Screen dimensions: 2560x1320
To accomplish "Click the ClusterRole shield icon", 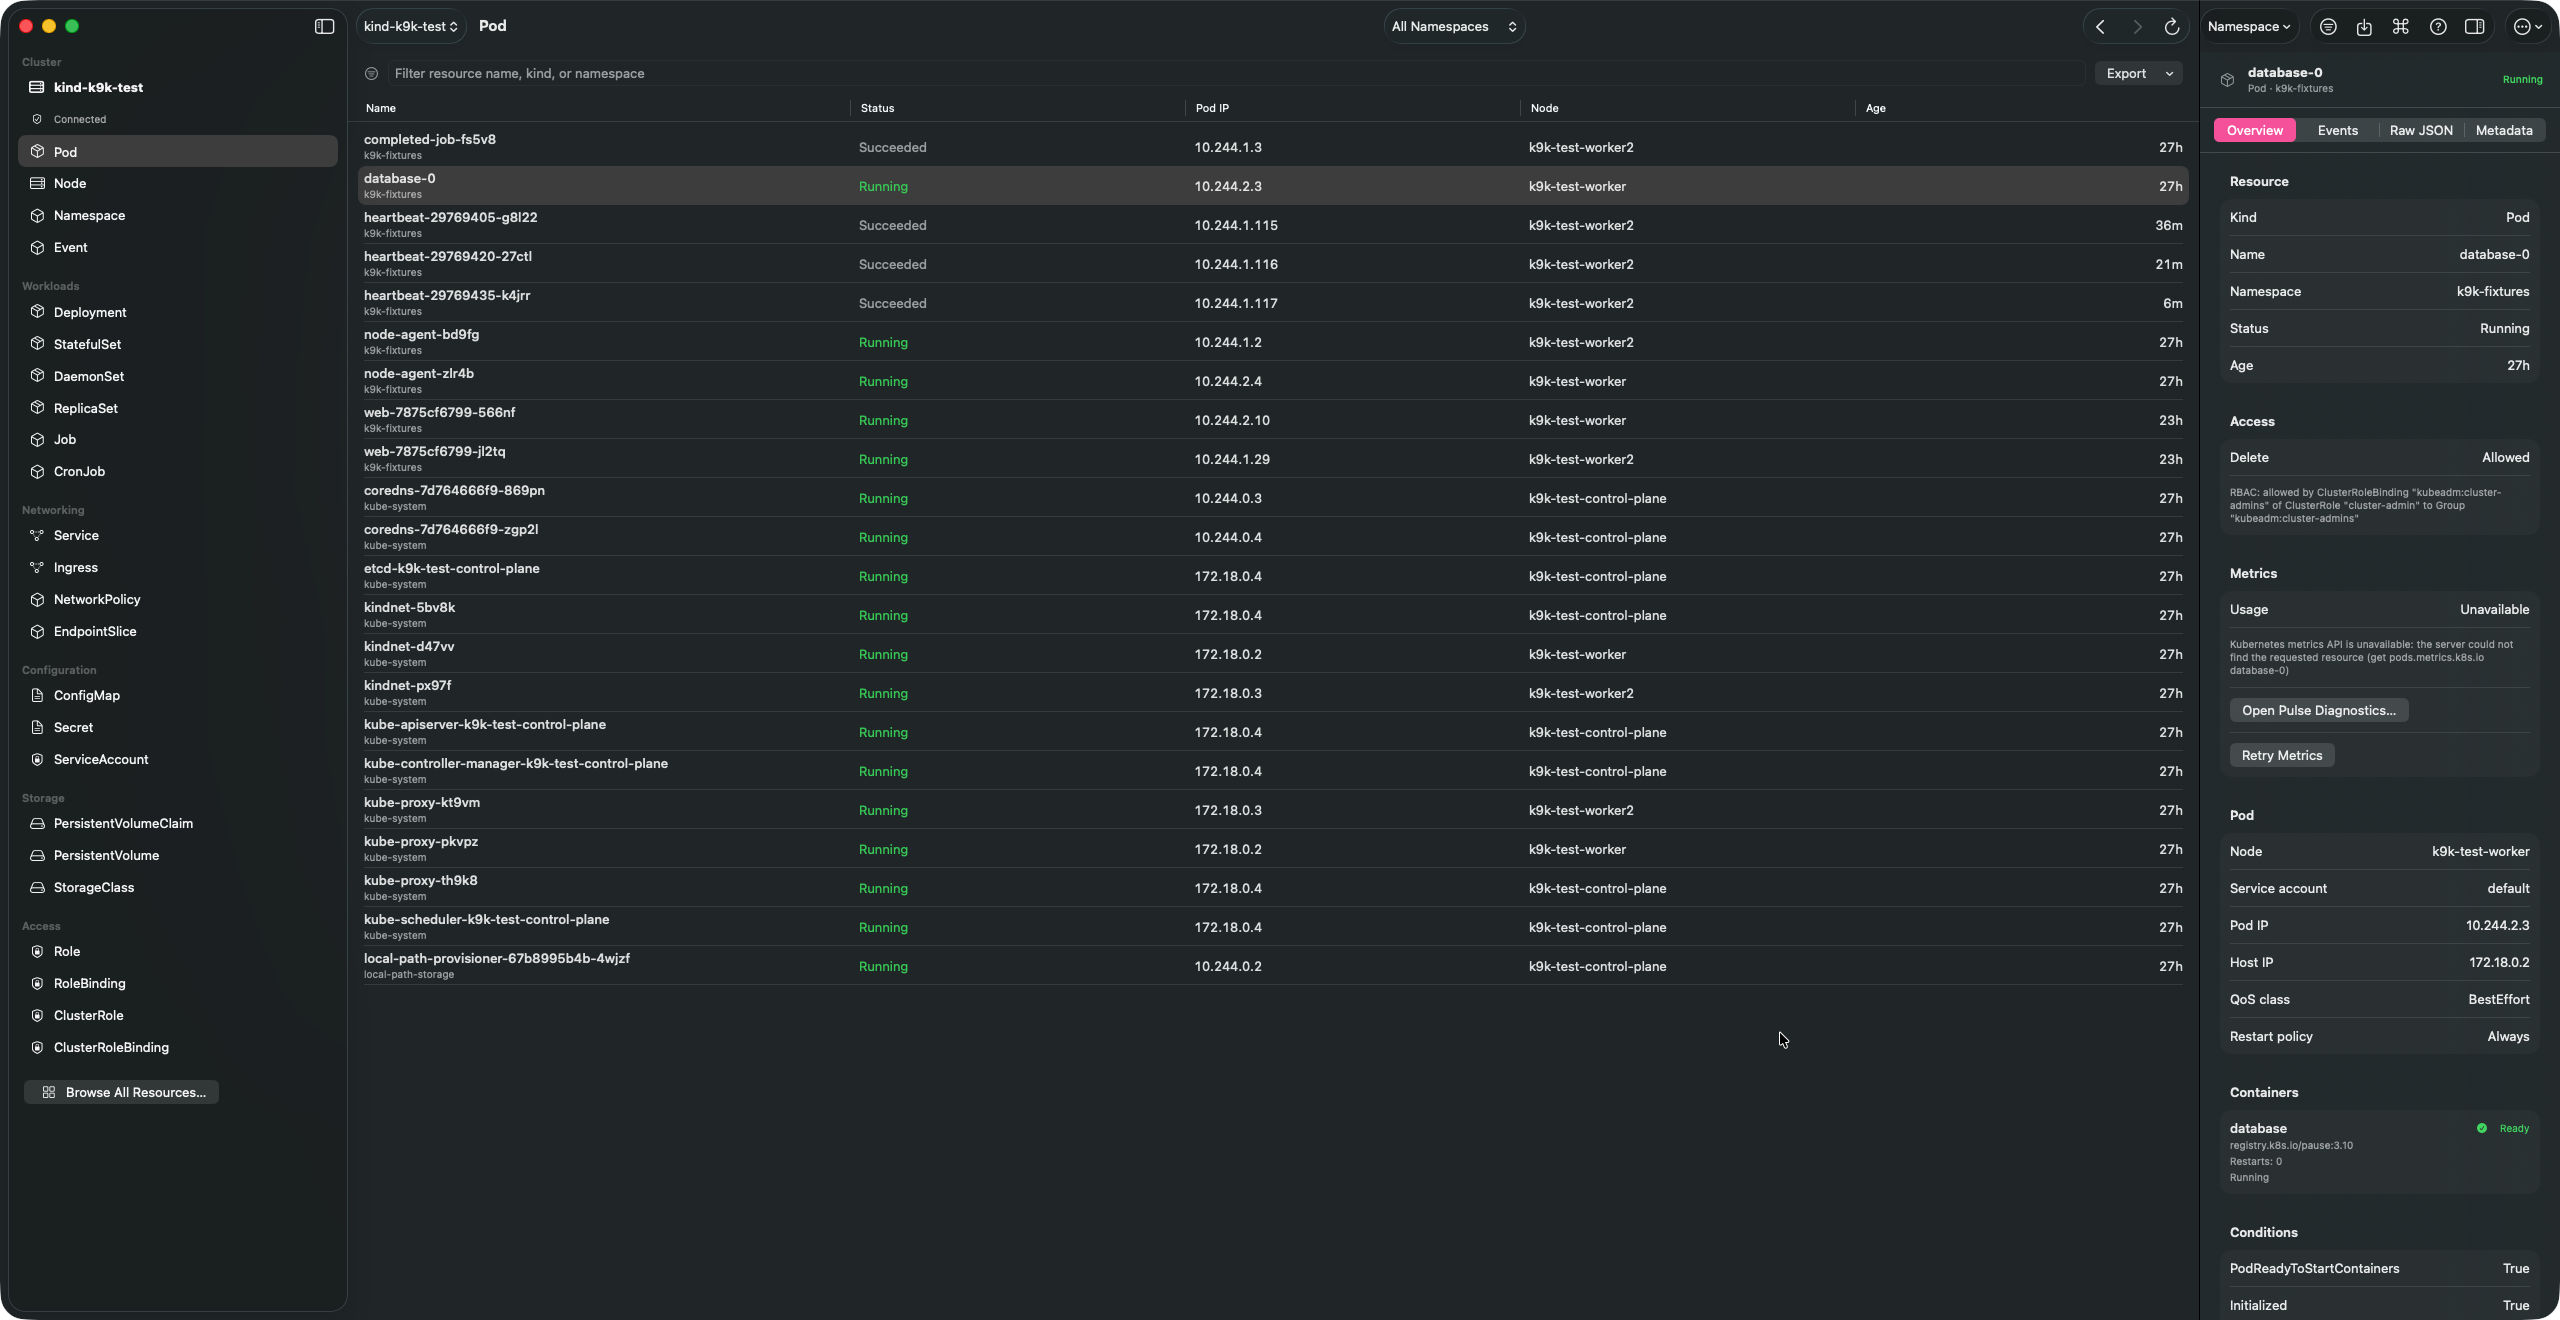I will (37, 1015).
